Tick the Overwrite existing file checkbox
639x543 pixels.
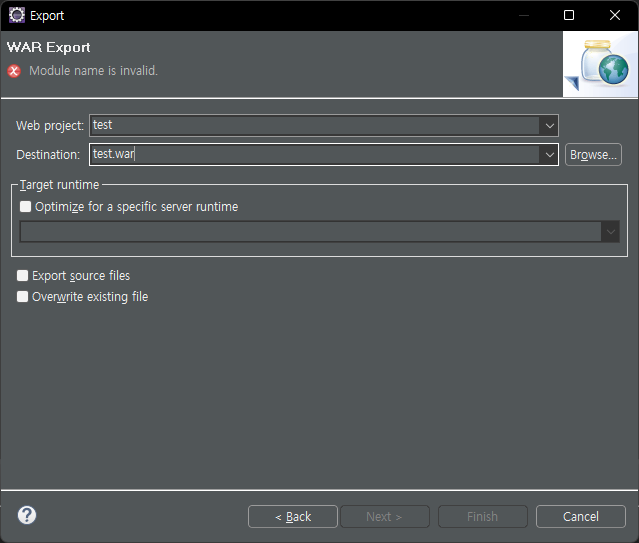coord(22,296)
